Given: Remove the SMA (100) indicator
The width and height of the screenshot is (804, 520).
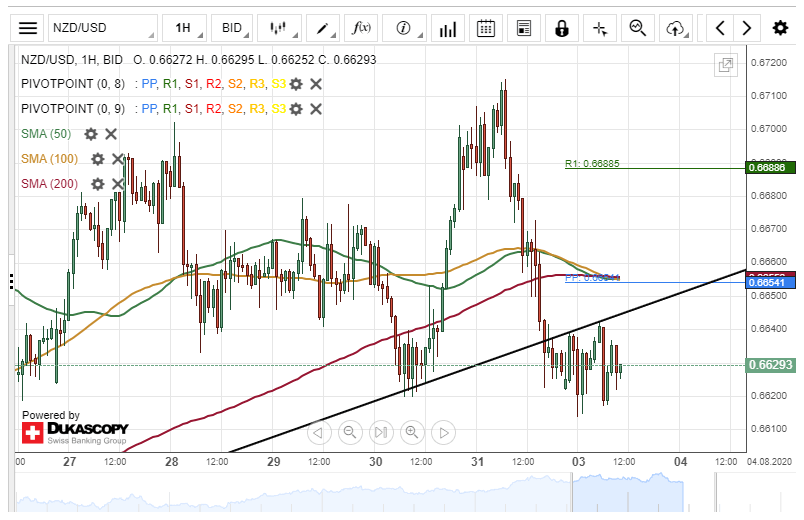Looking at the screenshot, I should click(117, 159).
